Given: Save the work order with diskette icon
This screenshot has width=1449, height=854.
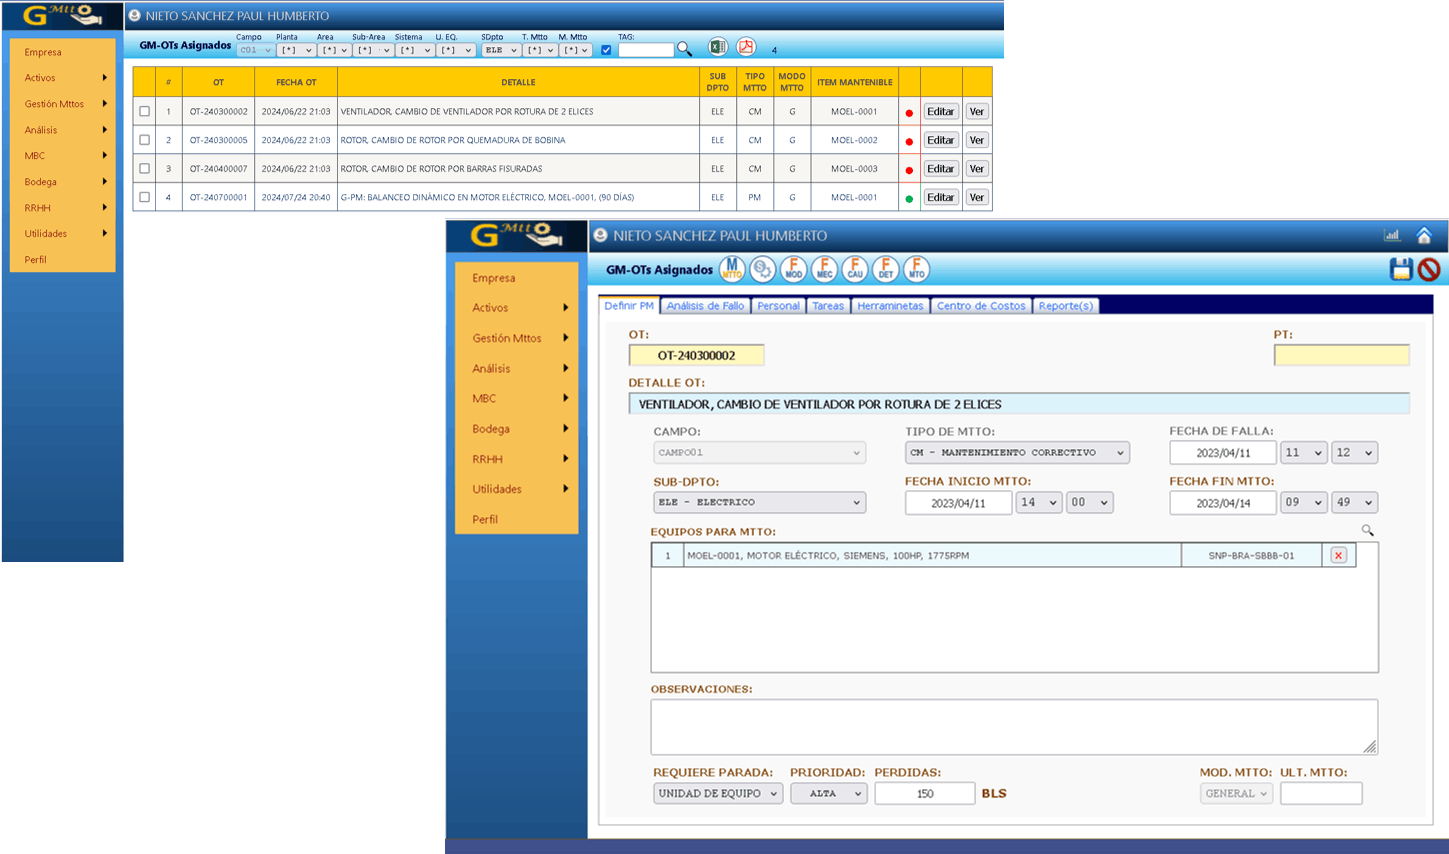Looking at the screenshot, I should [x=1400, y=269].
